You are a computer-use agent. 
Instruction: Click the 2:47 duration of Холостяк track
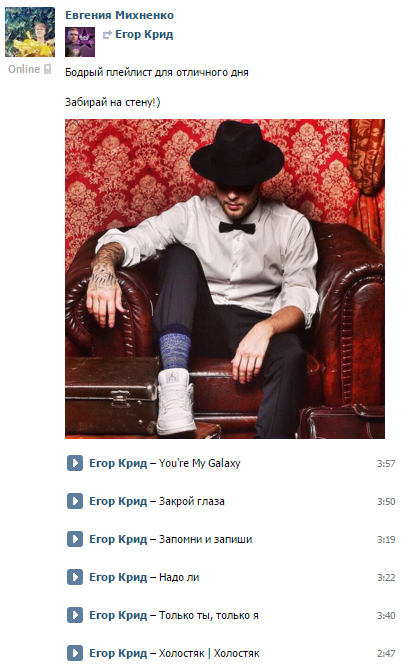tap(386, 653)
